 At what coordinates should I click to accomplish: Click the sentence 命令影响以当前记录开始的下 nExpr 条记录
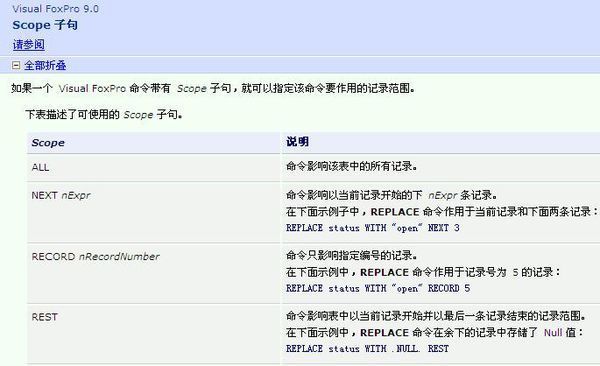click(x=391, y=195)
